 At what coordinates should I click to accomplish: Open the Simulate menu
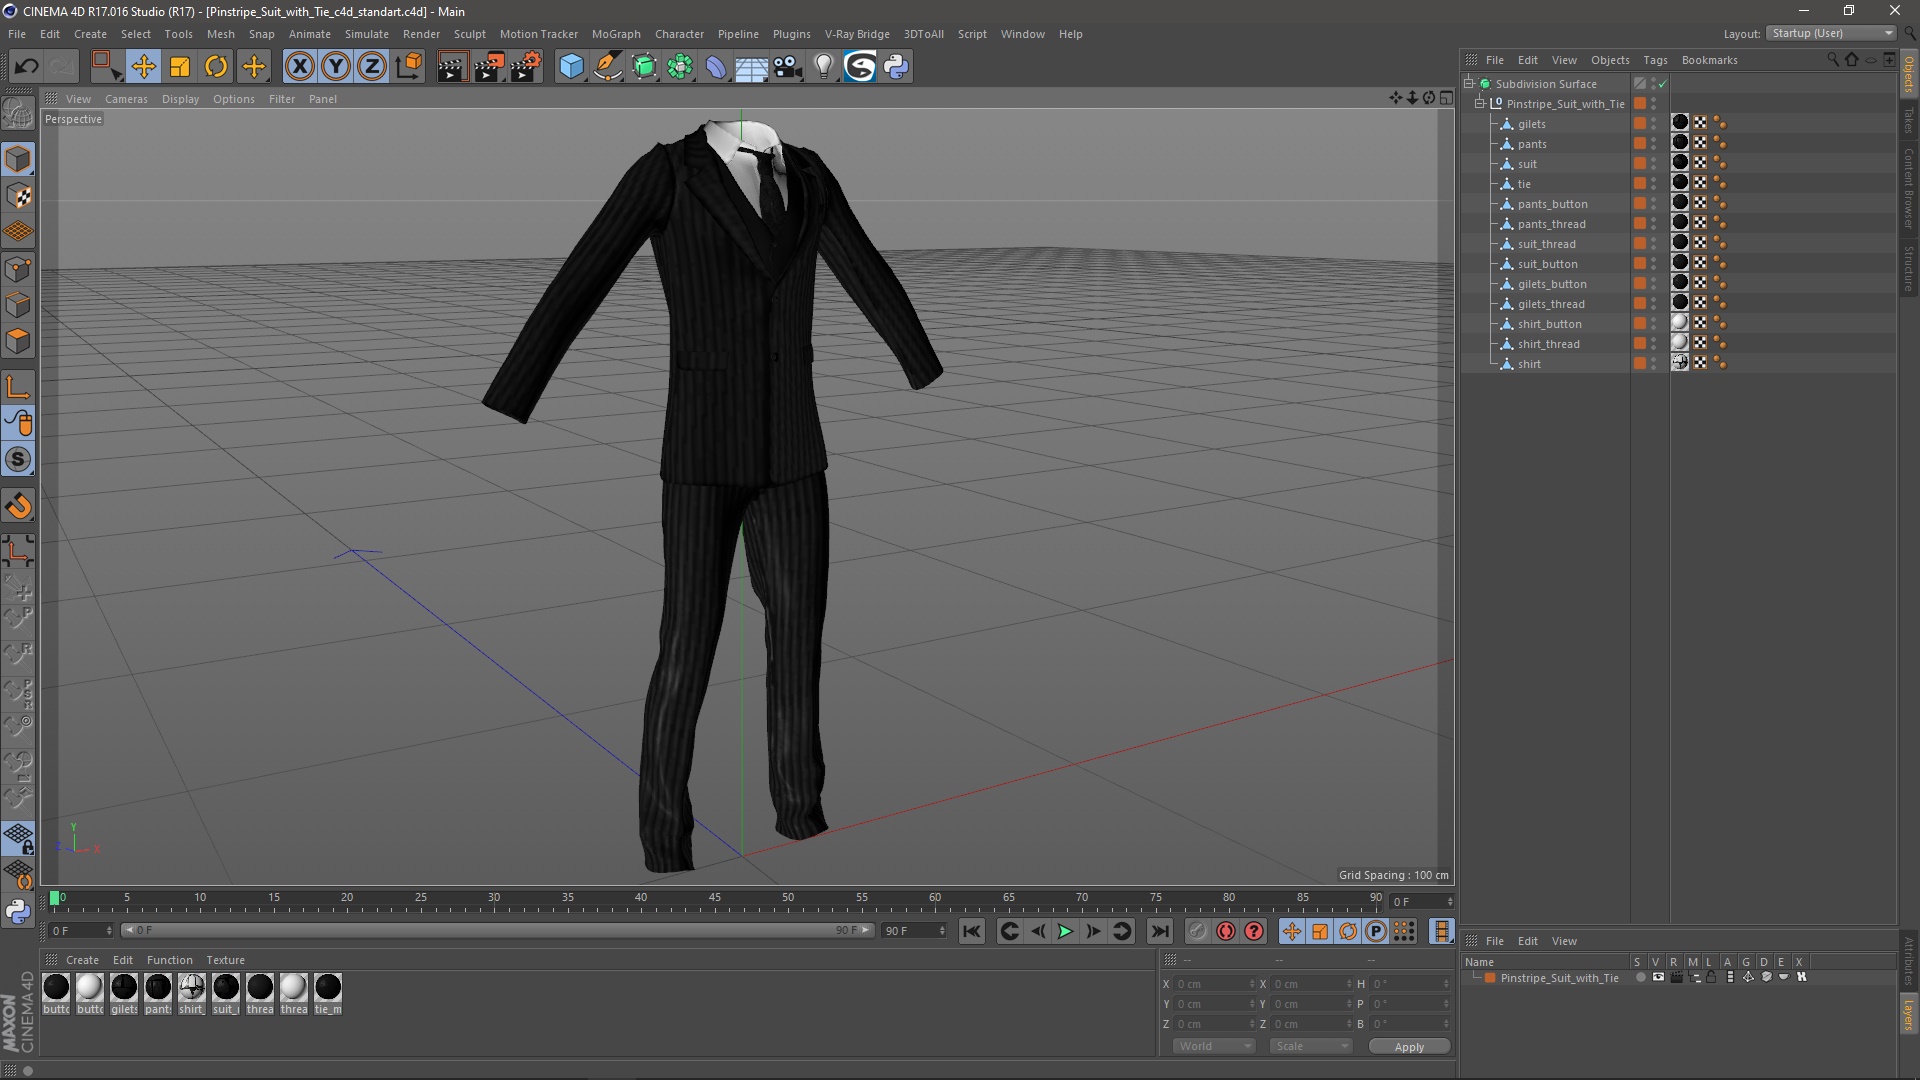tap(365, 33)
